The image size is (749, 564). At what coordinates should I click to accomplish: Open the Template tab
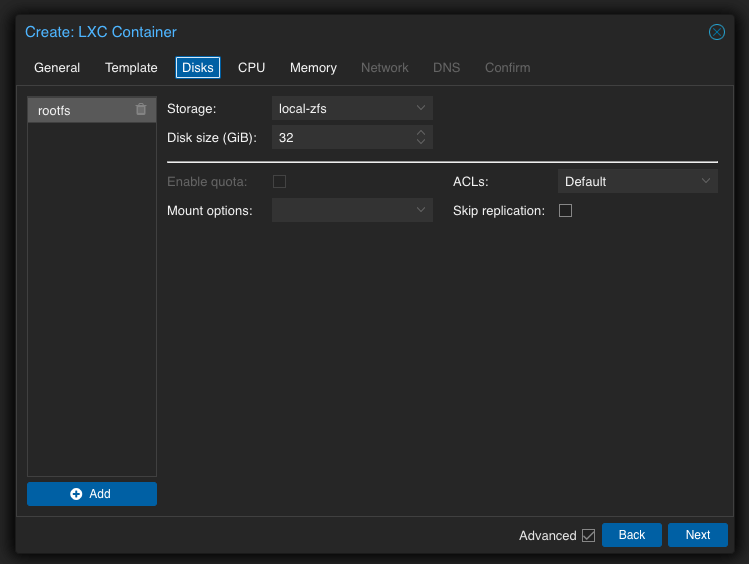click(x=131, y=68)
